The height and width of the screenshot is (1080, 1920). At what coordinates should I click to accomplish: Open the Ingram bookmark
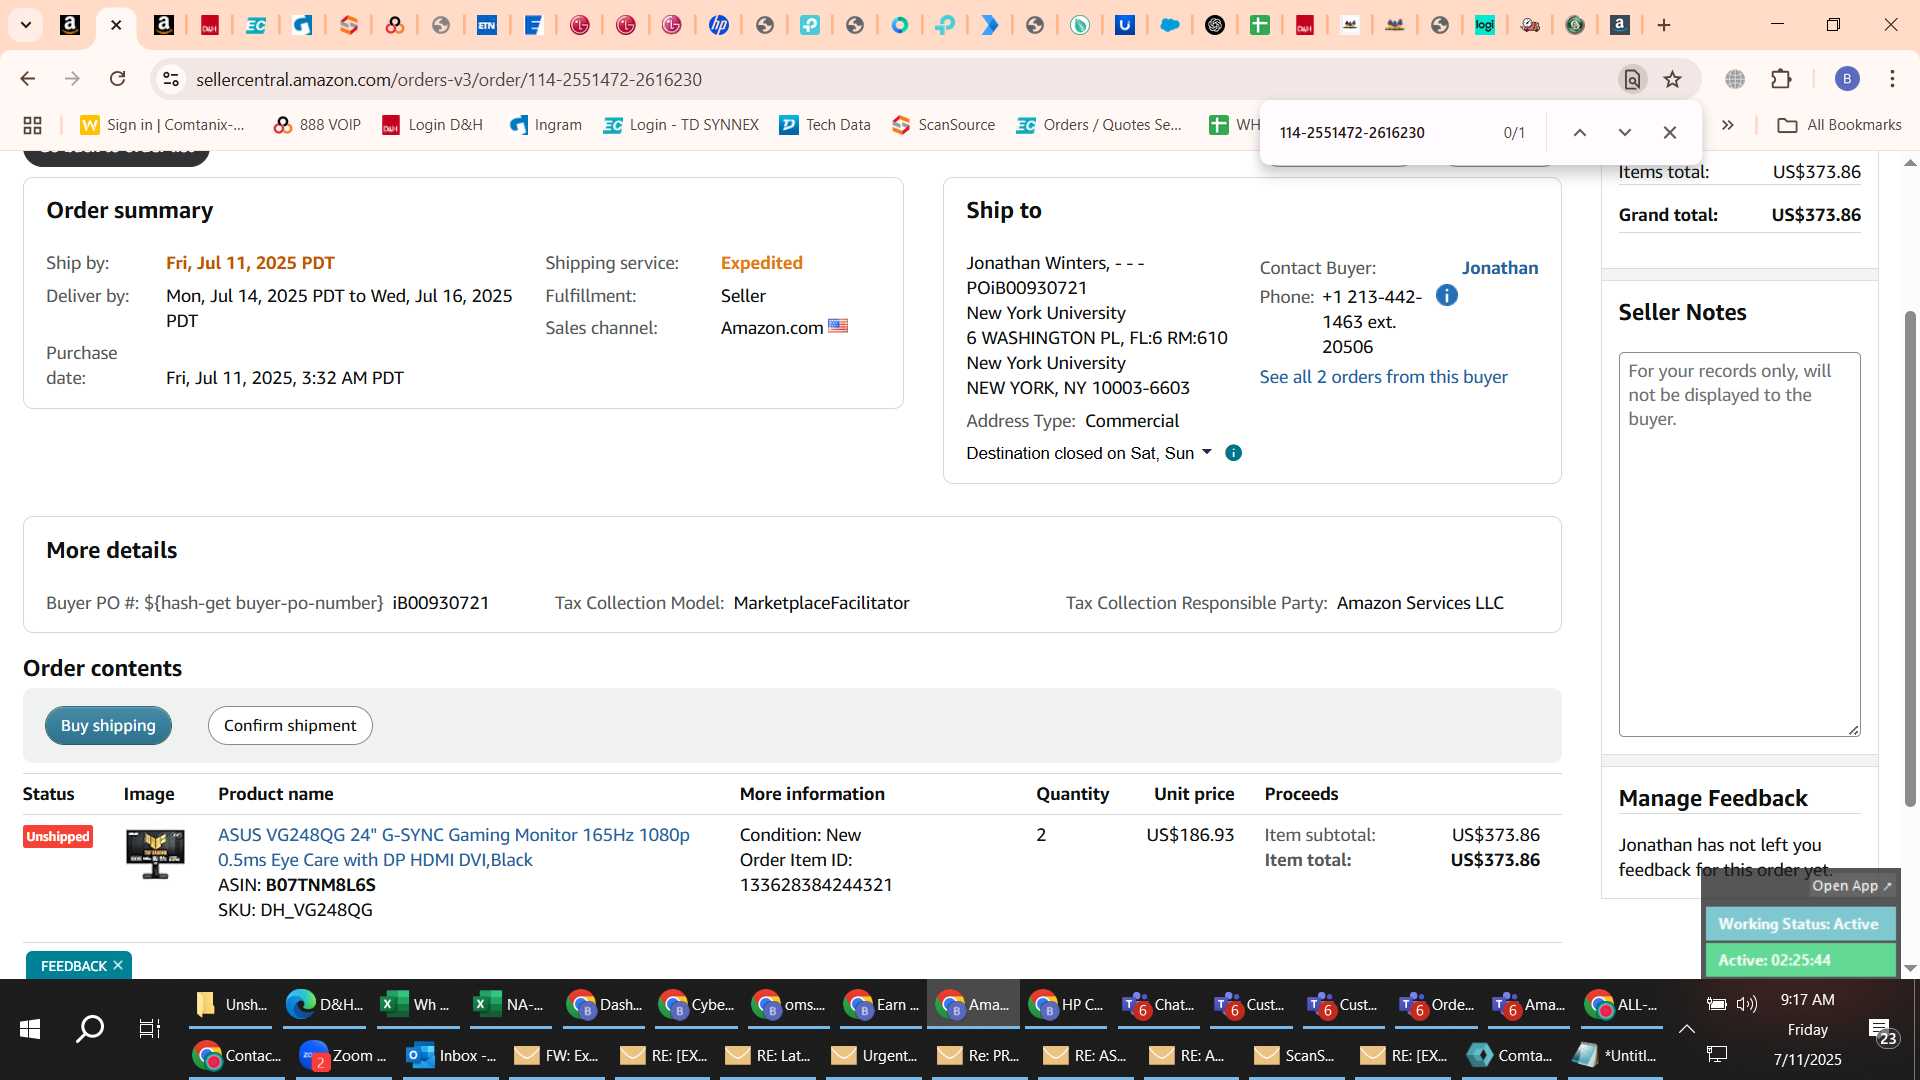click(546, 125)
